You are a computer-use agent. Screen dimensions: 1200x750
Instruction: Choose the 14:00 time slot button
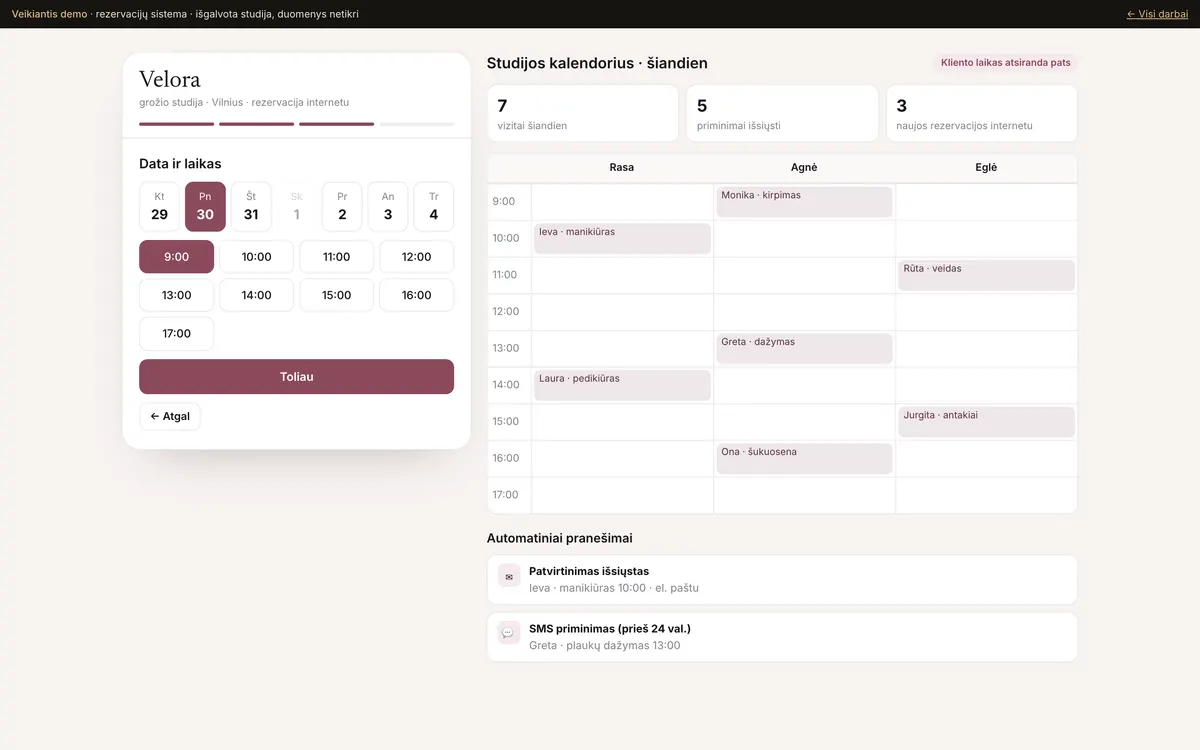click(x=256, y=295)
